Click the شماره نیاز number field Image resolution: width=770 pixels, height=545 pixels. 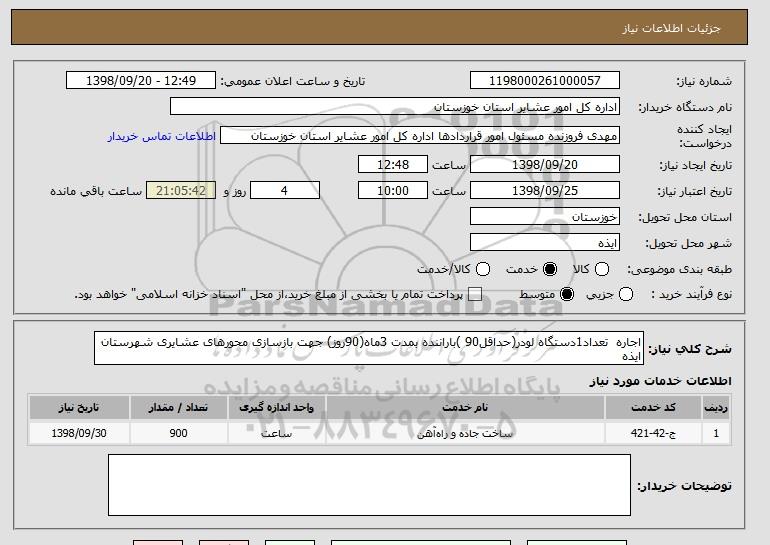(545, 81)
